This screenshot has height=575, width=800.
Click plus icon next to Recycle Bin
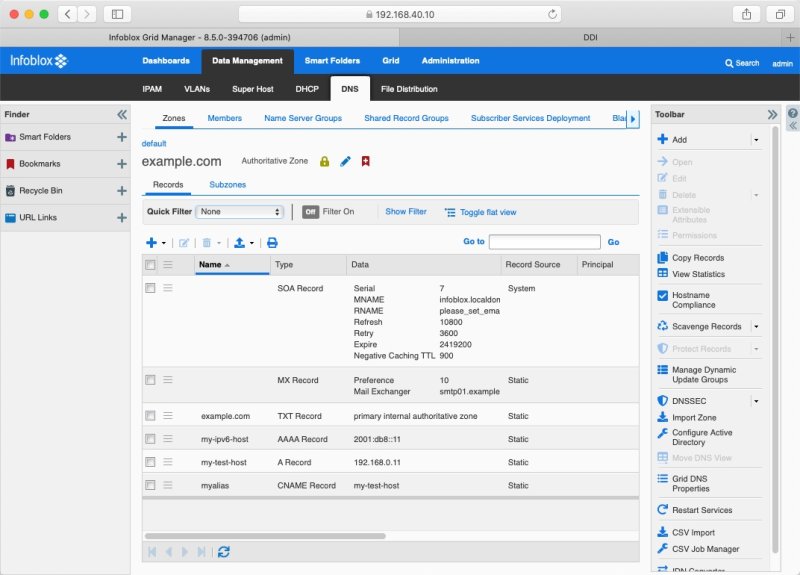click(121, 191)
